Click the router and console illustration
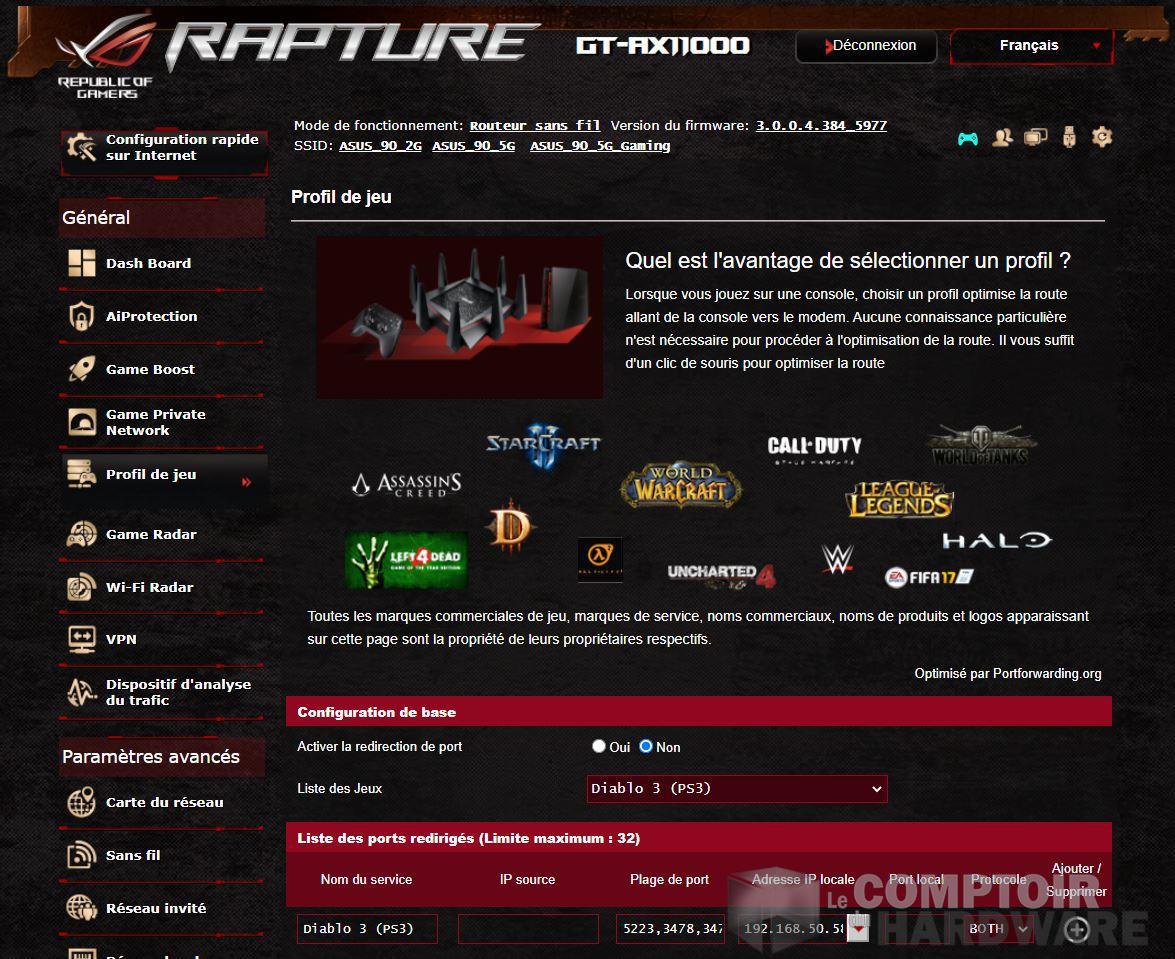This screenshot has height=959, width=1175. pos(460,318)
